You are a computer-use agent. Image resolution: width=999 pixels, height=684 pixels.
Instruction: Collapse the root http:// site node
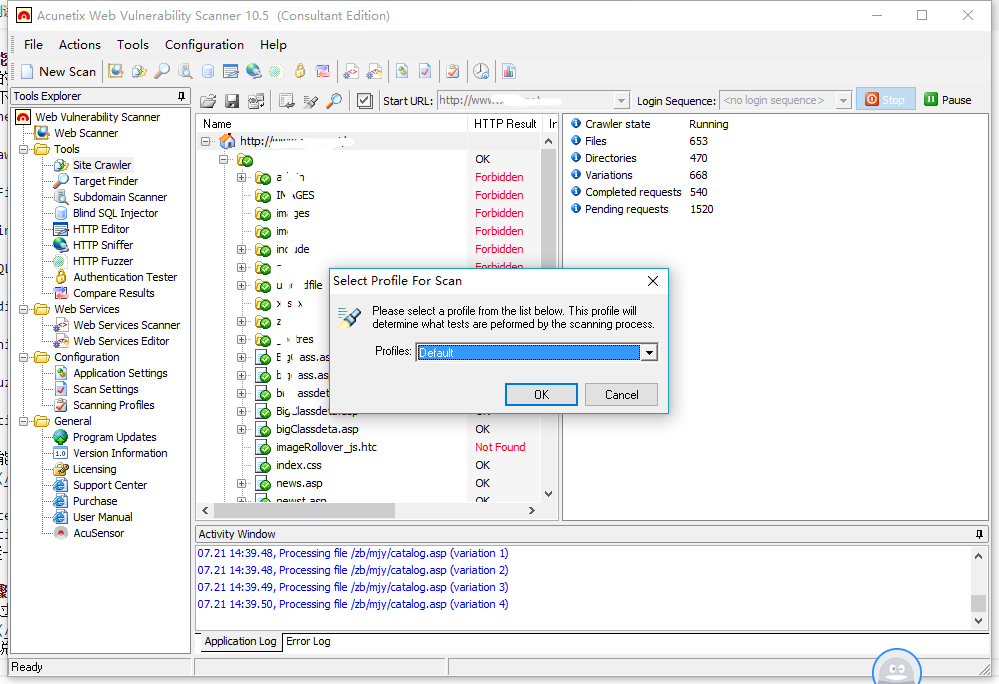point(206,141)
